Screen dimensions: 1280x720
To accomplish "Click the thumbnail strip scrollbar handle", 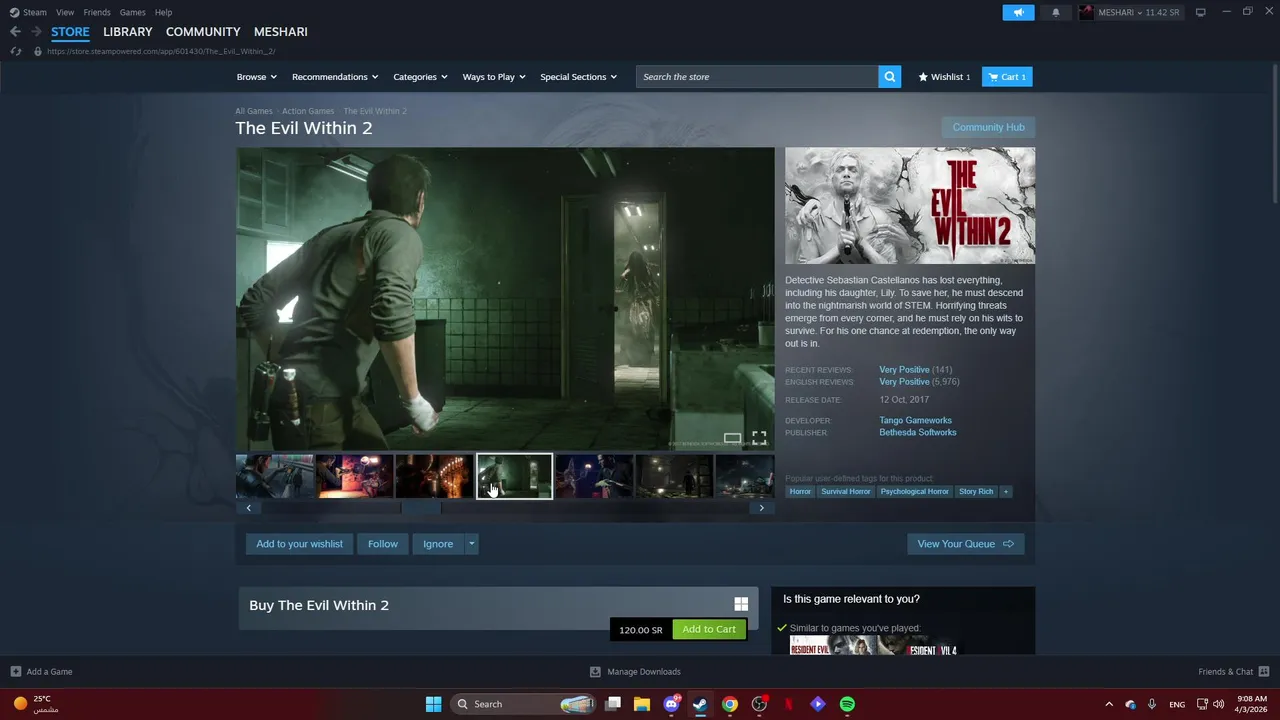I will click(x=421, y=508).
